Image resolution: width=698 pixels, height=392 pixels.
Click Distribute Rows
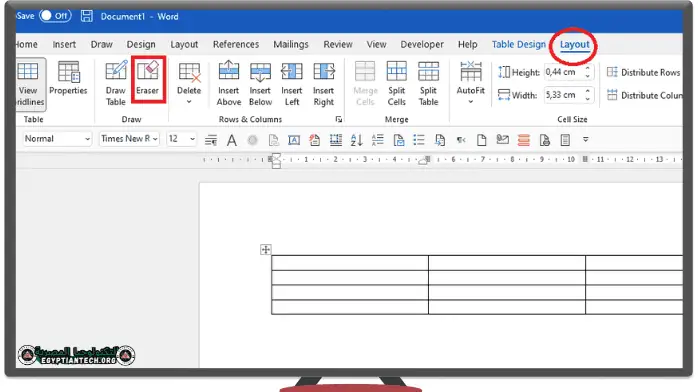pyautogui.click(x=644, y=72)
